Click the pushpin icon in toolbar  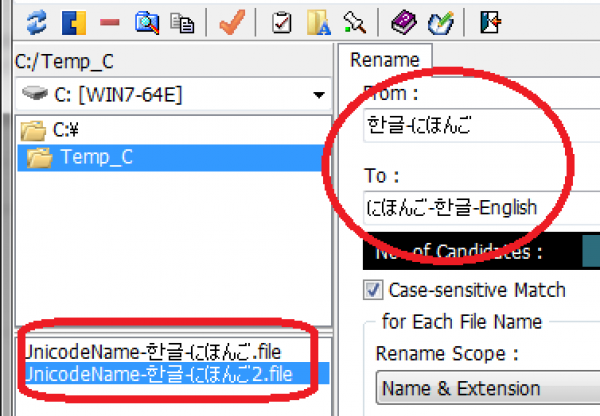[x=355, y=22]
